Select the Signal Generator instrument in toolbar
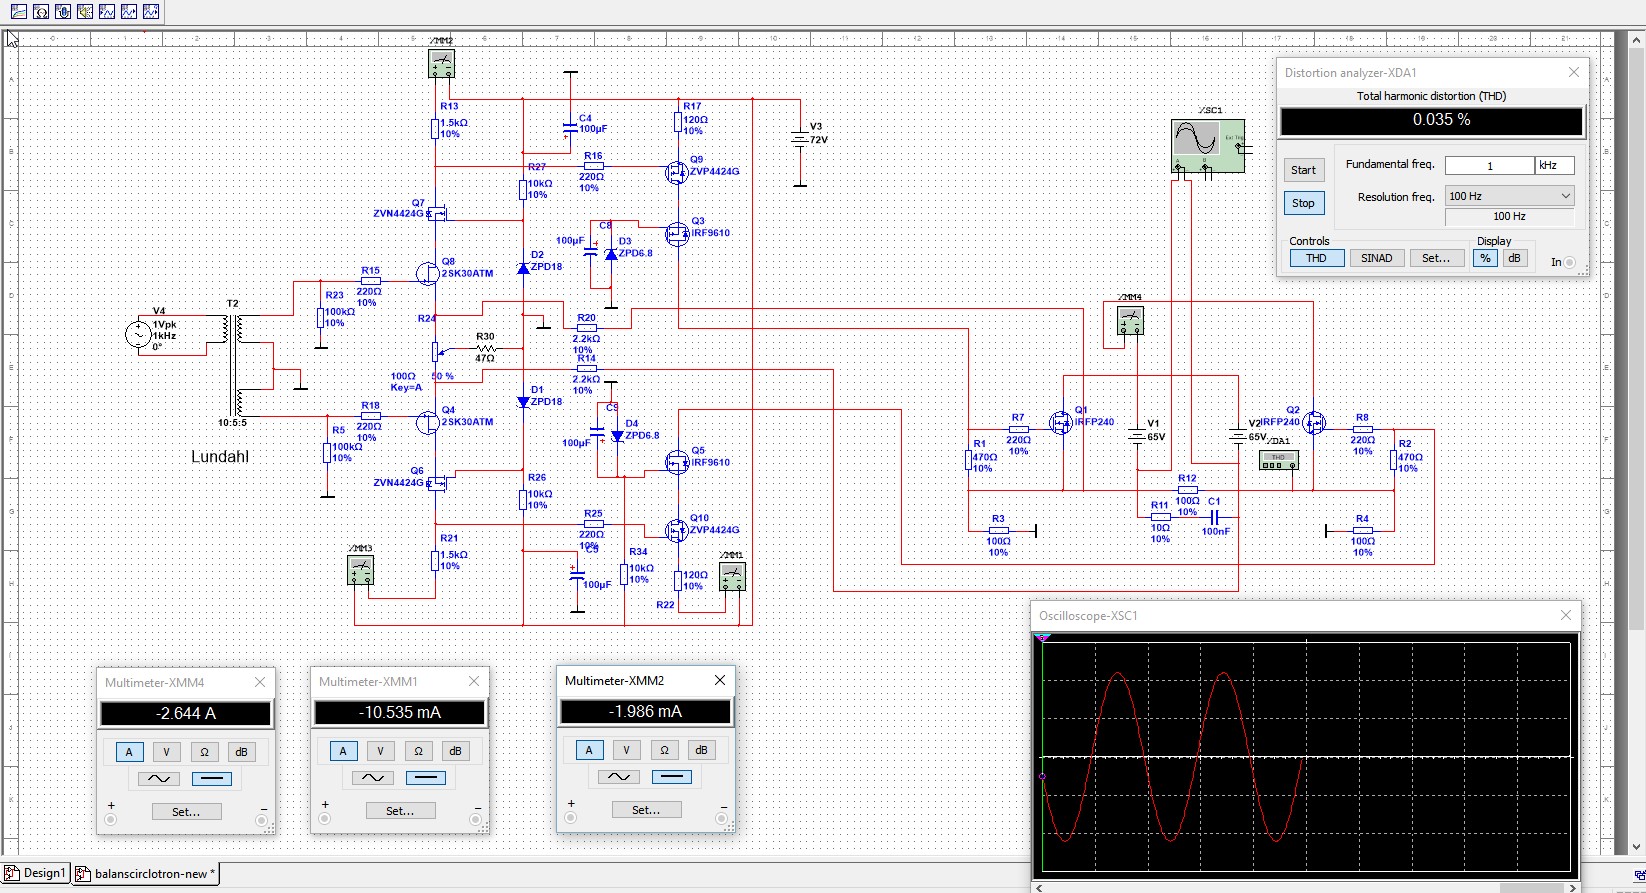This screenshot has width=1646, height=893. 129,11
